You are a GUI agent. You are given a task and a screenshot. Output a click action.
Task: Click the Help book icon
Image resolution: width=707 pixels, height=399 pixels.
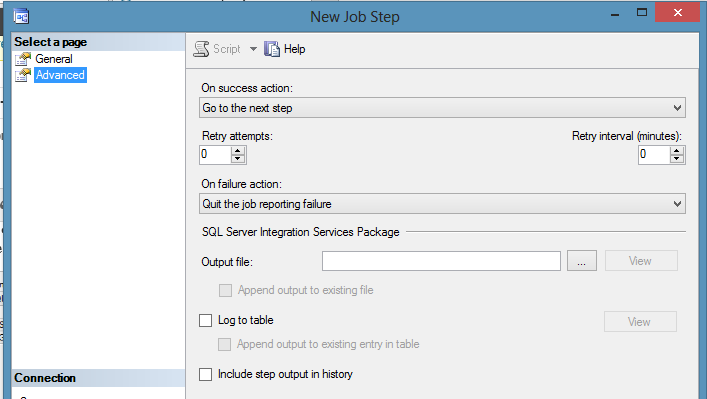[272, 49]
